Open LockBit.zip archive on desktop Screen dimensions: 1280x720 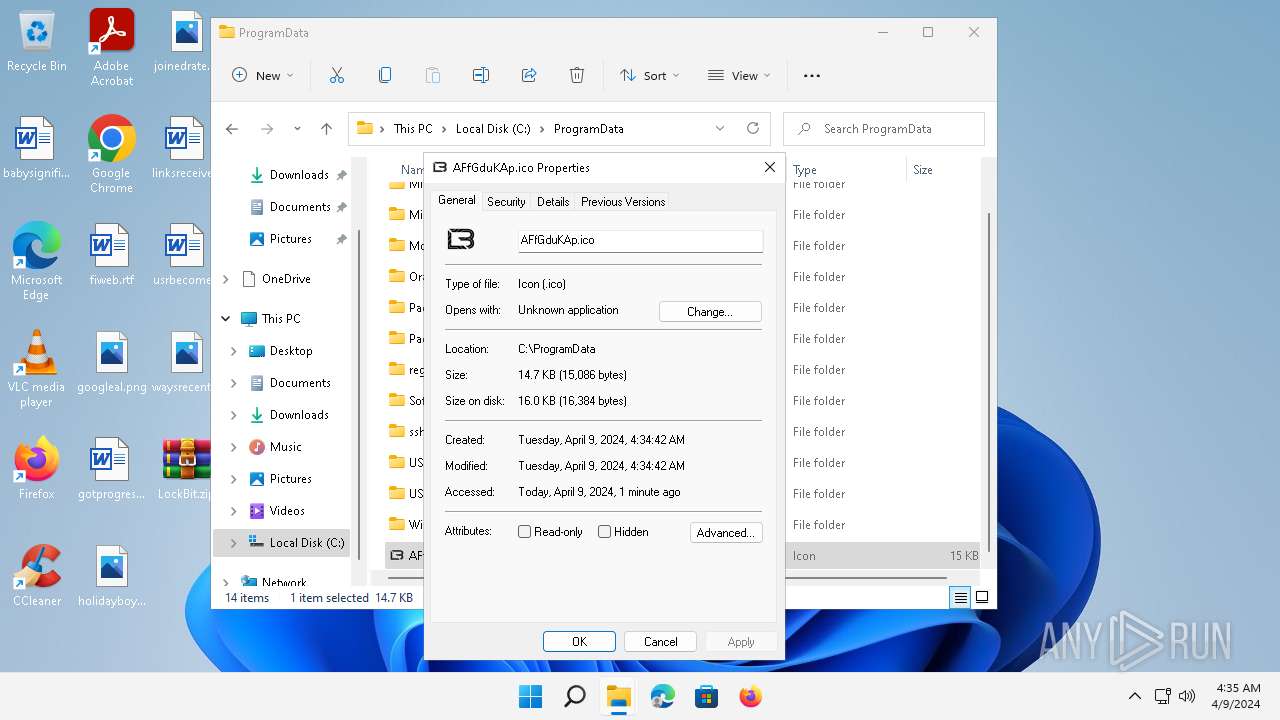[x=186, y=468]
